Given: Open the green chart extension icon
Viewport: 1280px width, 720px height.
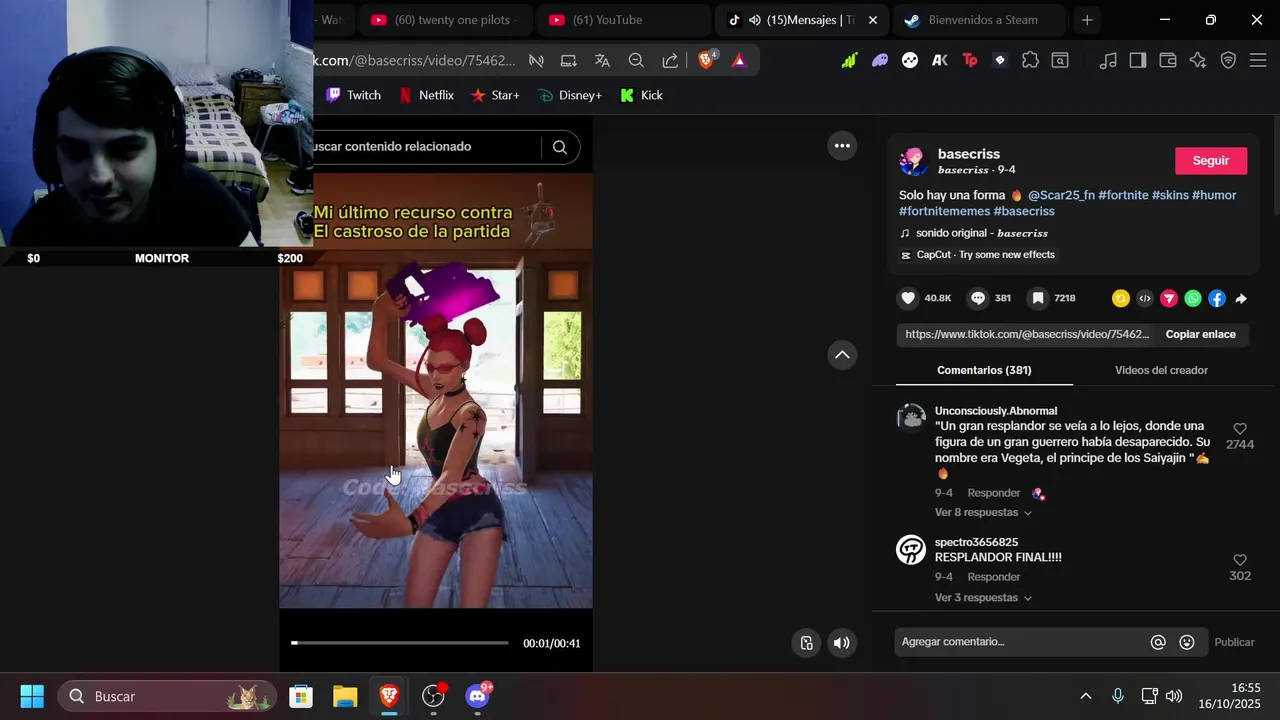Looking at the screenshot, I should (x=849, y=60).
